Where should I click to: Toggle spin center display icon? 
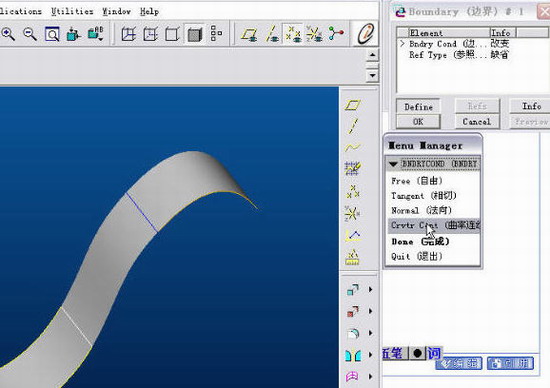(x=336, y=34)
